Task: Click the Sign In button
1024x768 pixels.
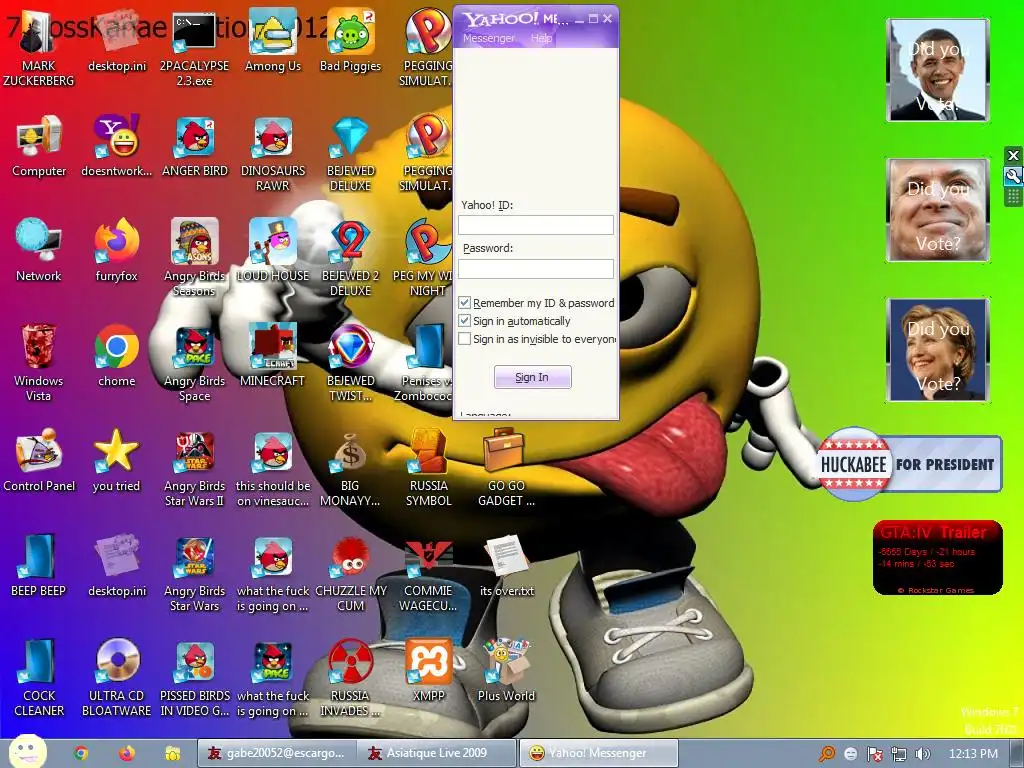Action: click(532, 377)
